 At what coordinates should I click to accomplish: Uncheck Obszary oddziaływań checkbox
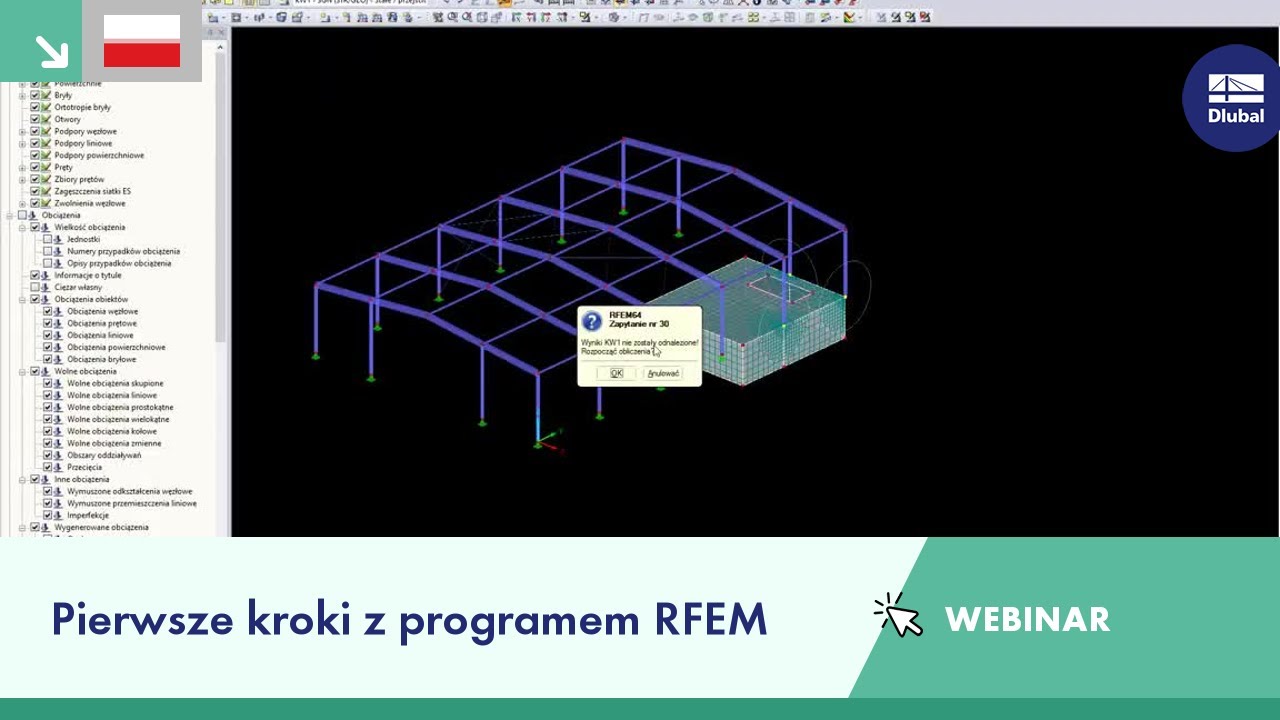click(x=47, y=455)
